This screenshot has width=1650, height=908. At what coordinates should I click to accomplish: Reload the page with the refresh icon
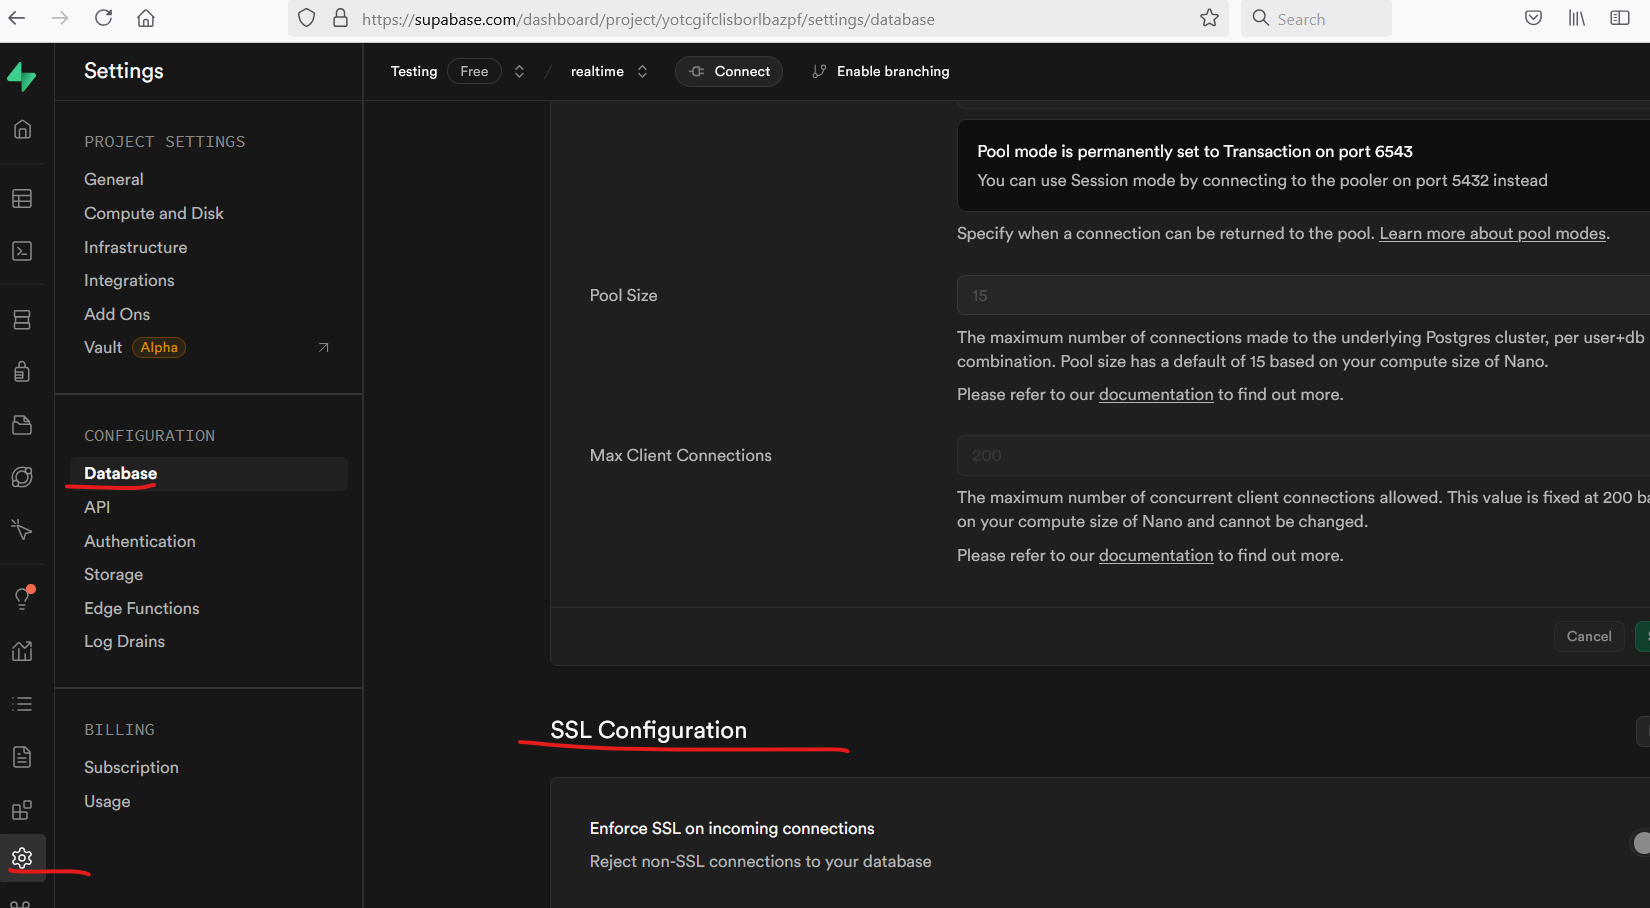tap(103, 18)
